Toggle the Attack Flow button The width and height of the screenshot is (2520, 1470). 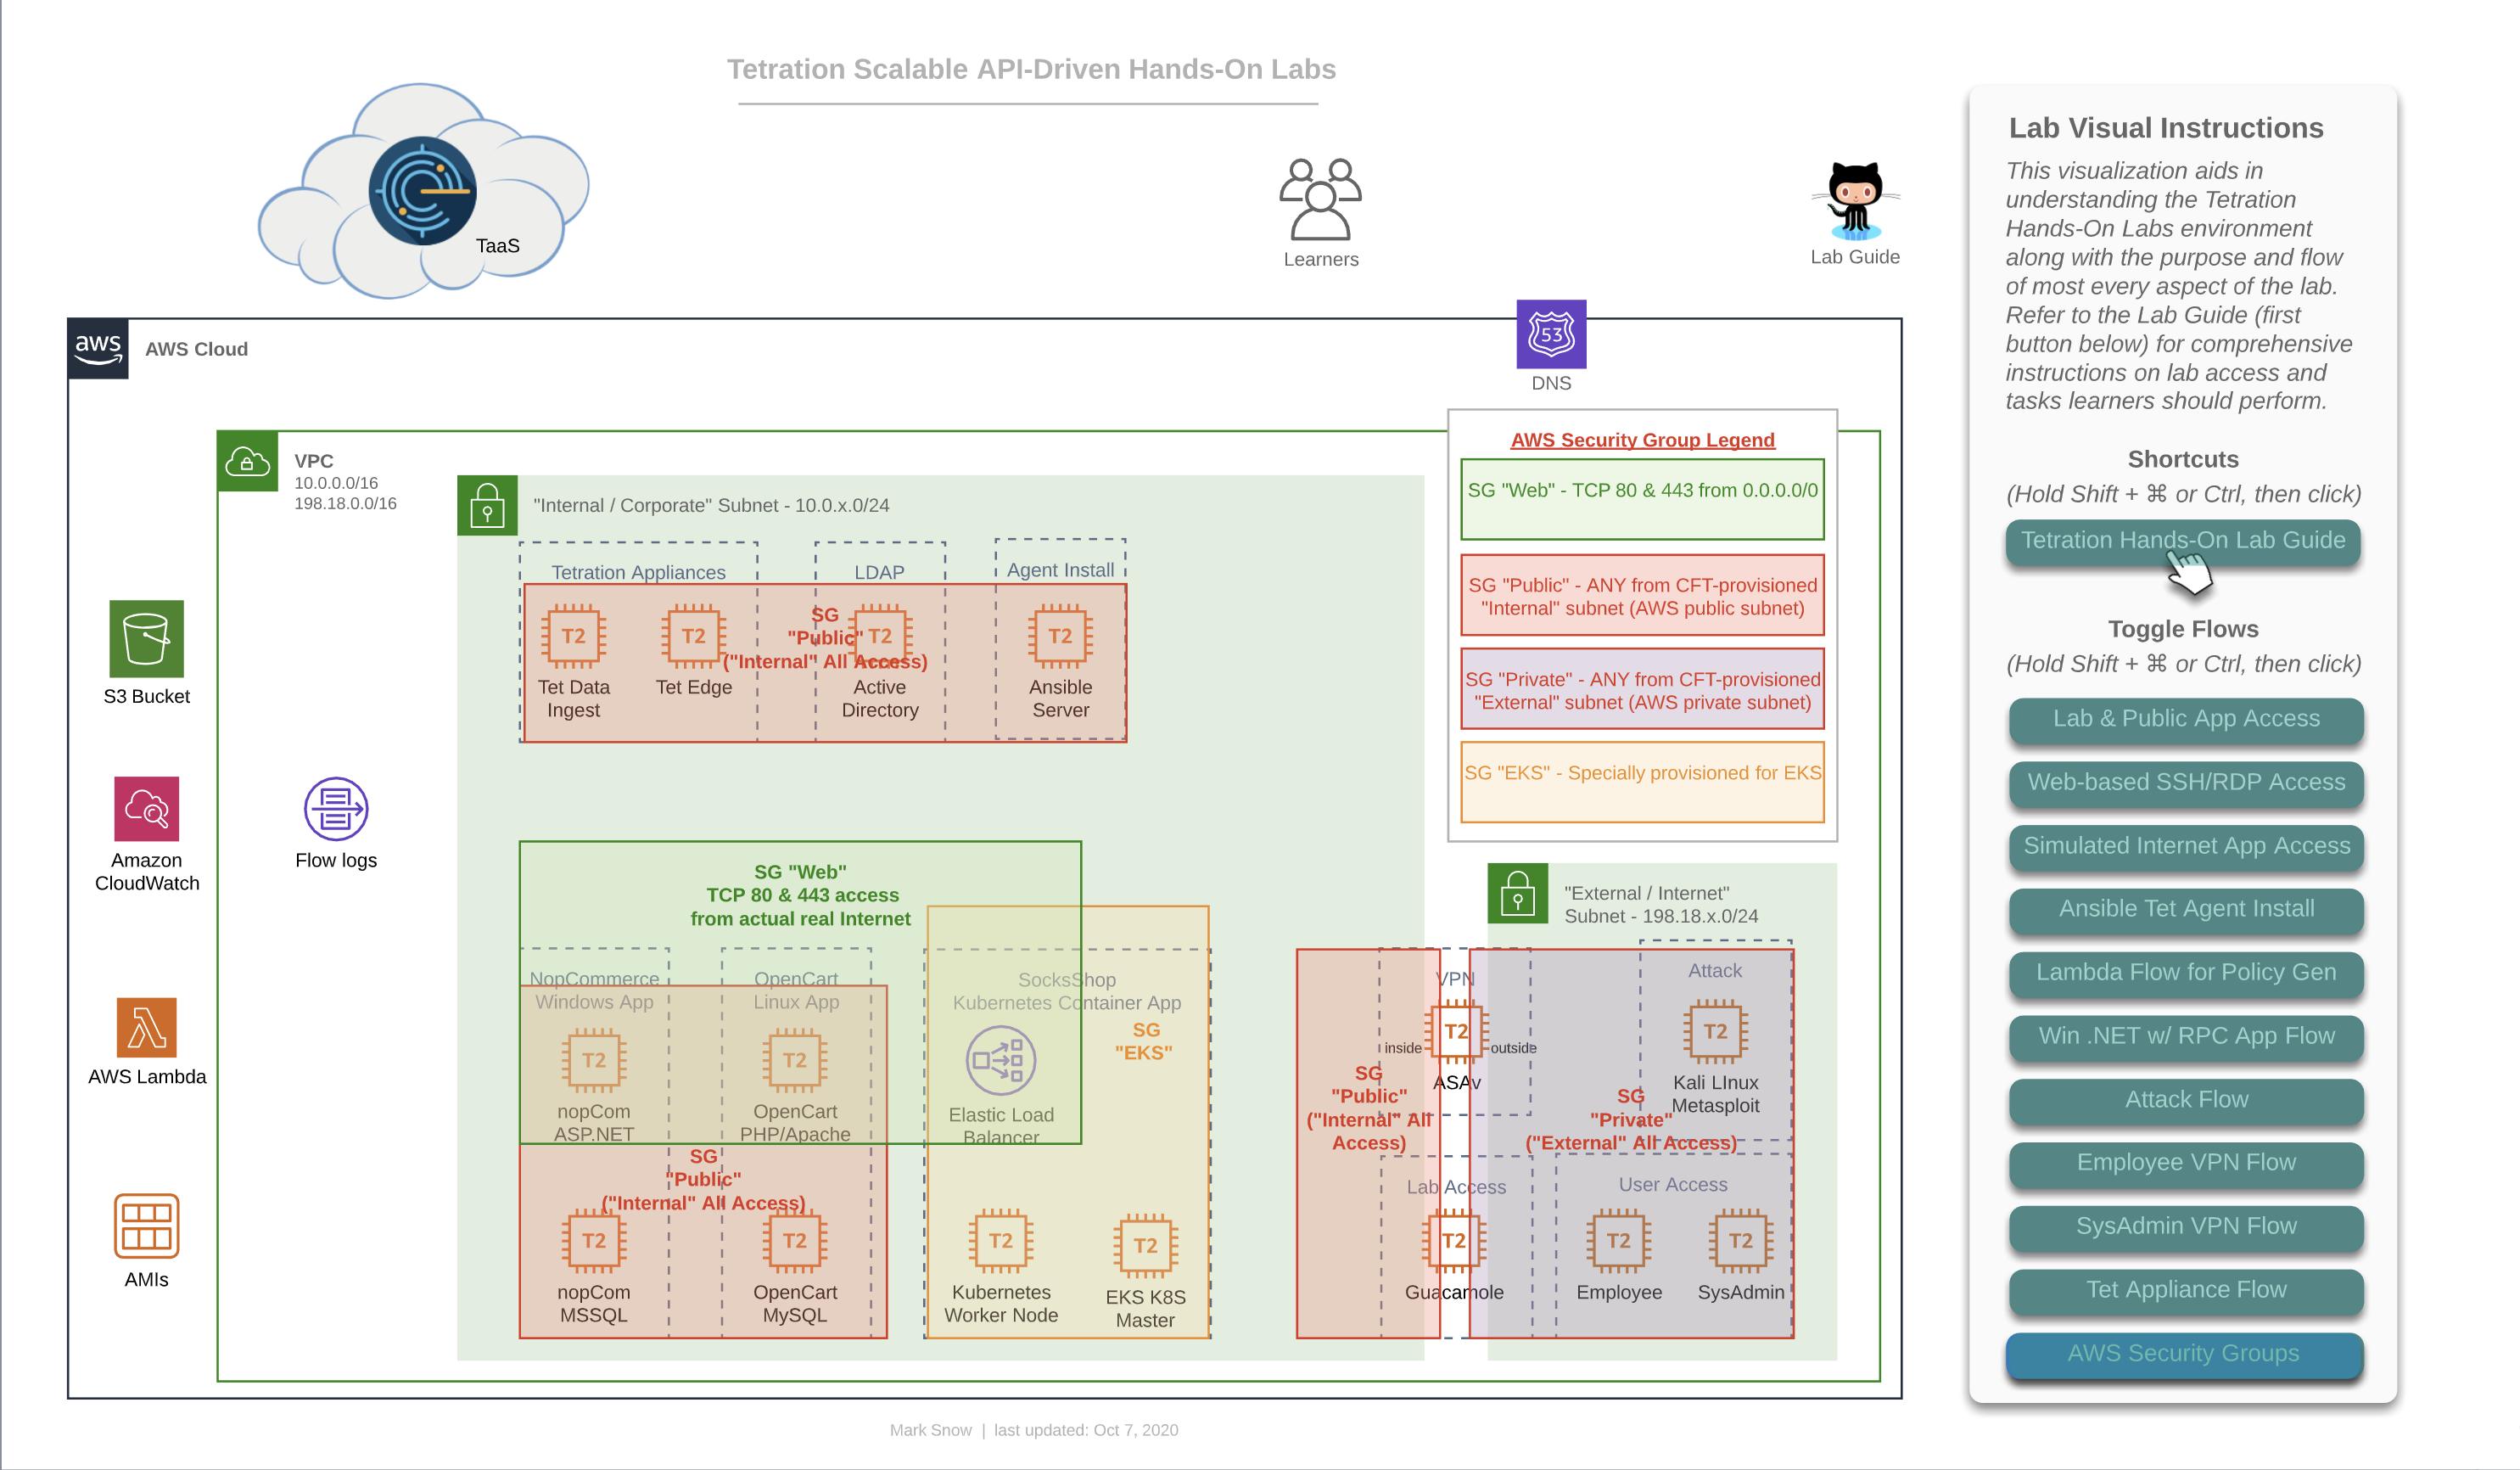click(2186, 1101)
